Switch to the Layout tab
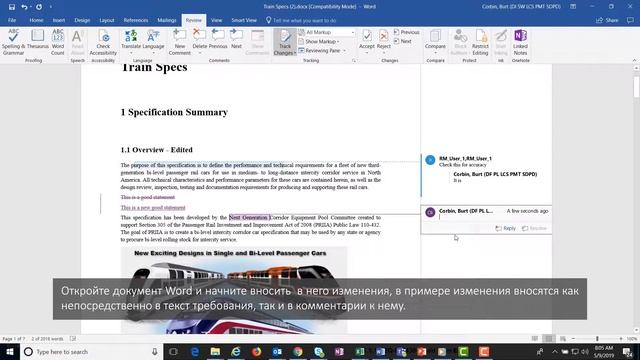Screen dimensions: 640x360 pyautogui.click(x=107, y=20)
